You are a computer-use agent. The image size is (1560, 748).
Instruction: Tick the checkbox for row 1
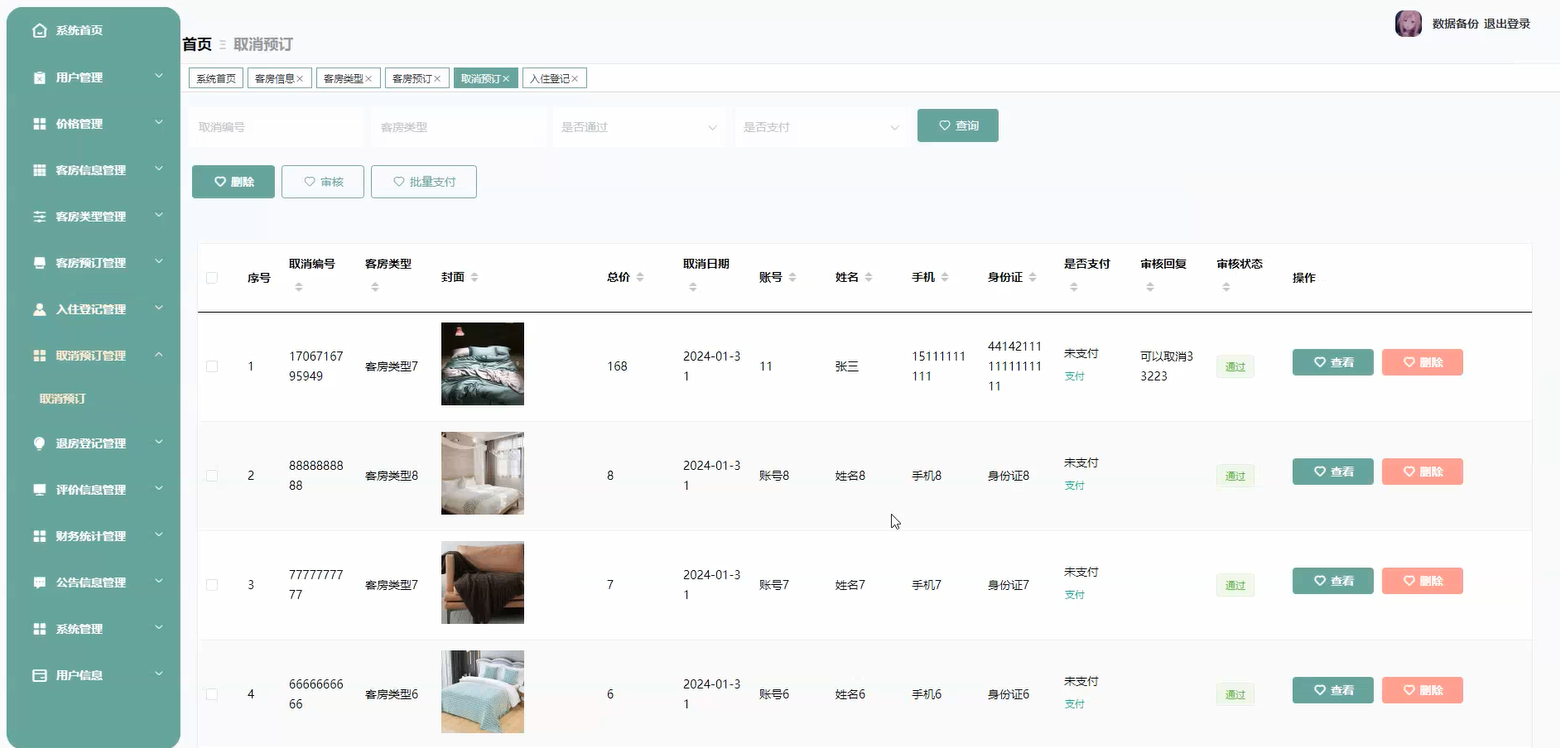click(211, 366)
